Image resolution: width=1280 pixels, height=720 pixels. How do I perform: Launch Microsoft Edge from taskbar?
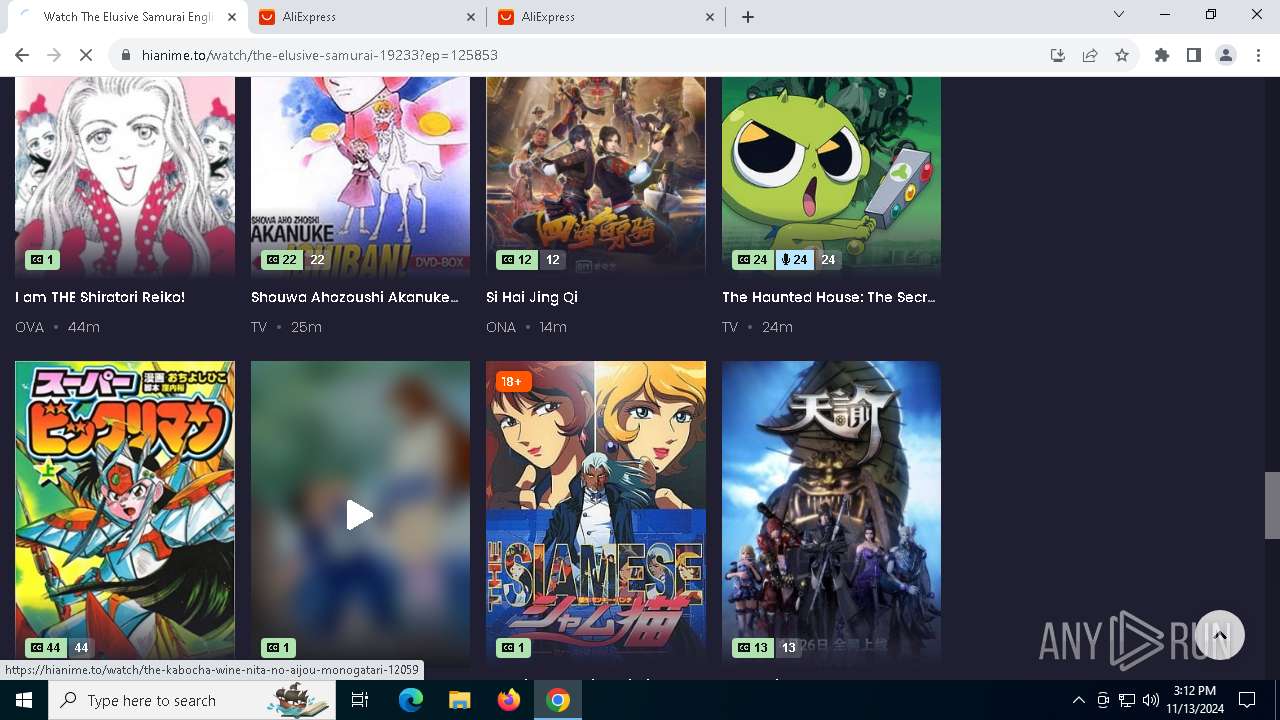point(411,700)
